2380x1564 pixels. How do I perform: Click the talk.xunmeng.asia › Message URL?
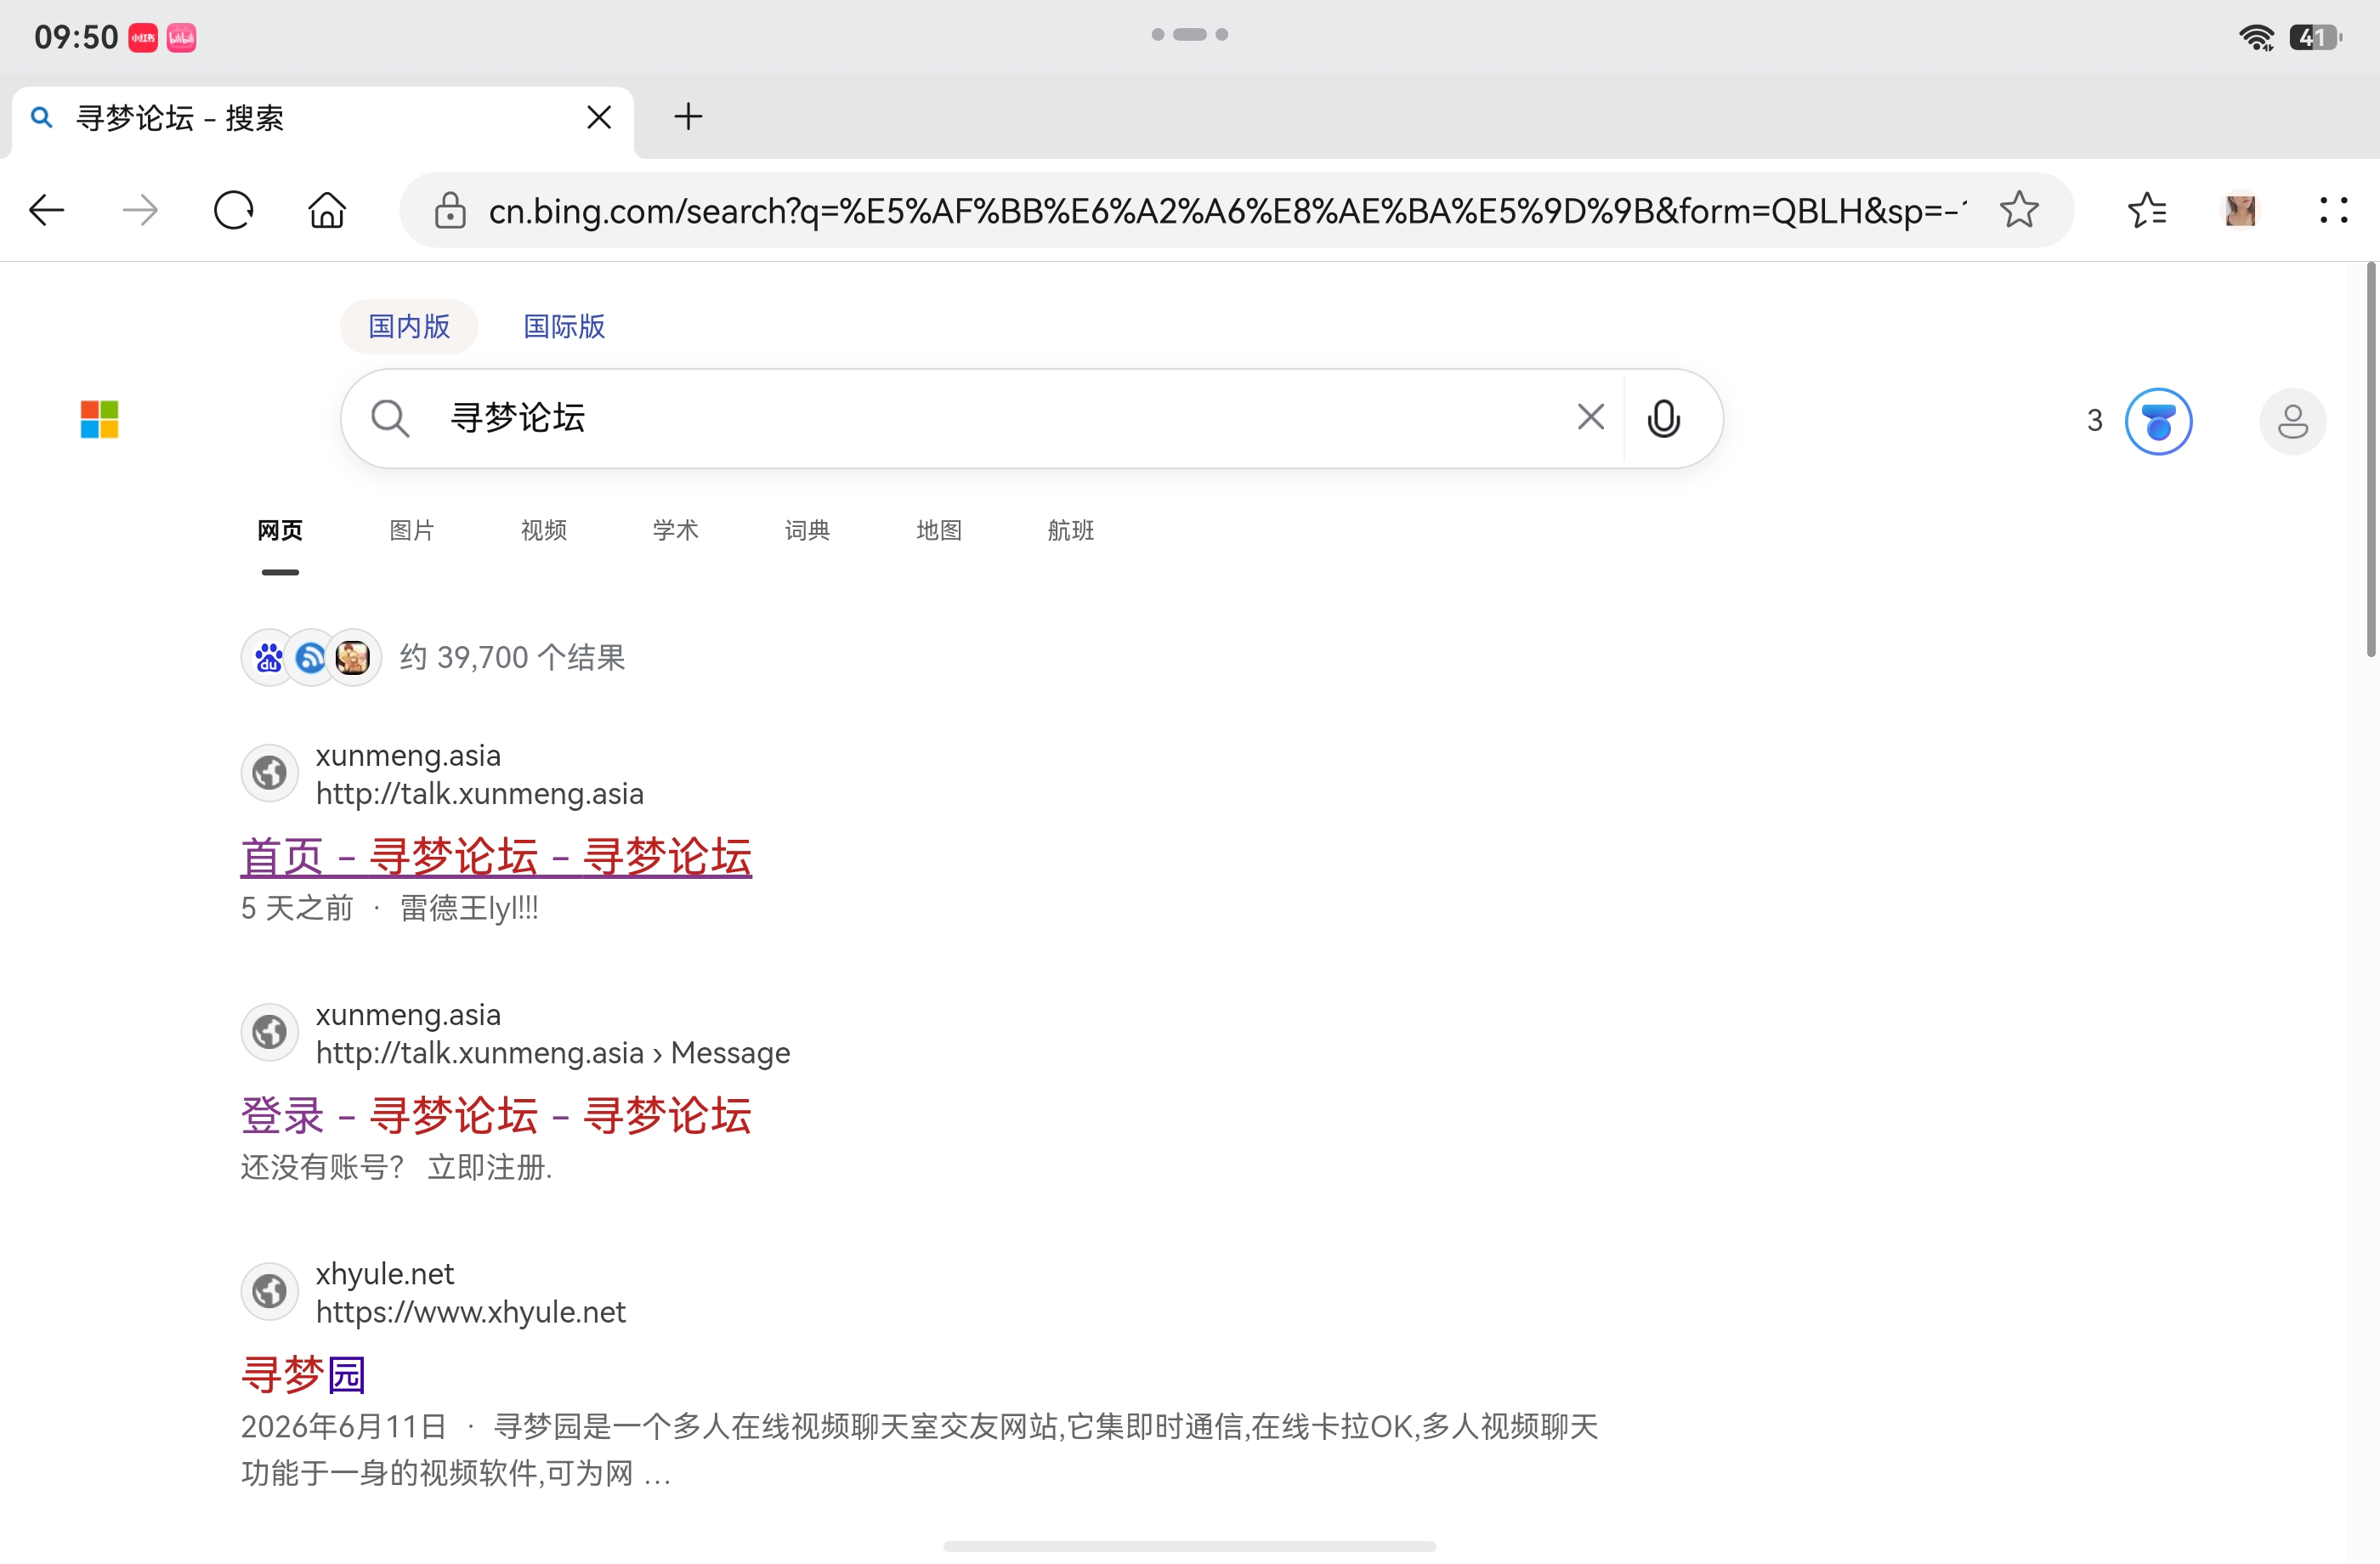click(553, 1053)
